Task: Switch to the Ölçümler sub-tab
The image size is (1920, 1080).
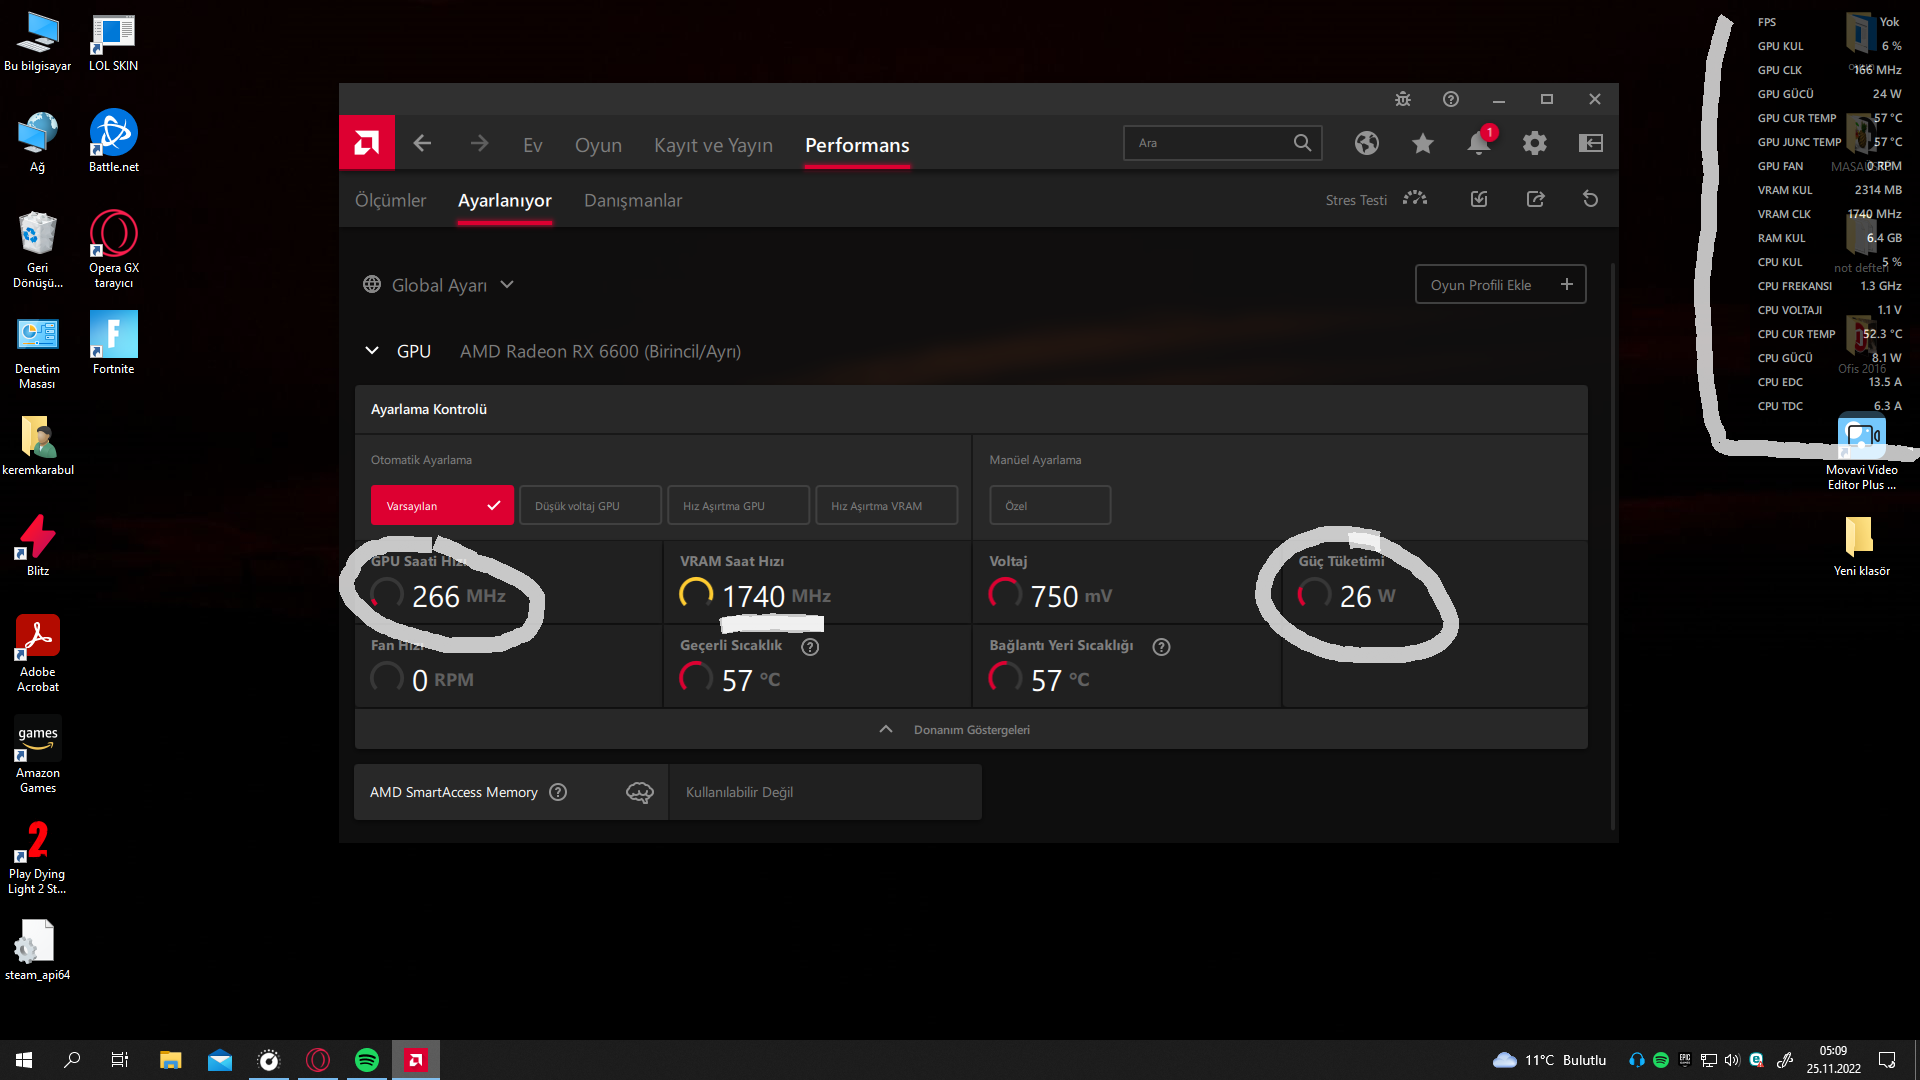Action: tap(390, 200)
